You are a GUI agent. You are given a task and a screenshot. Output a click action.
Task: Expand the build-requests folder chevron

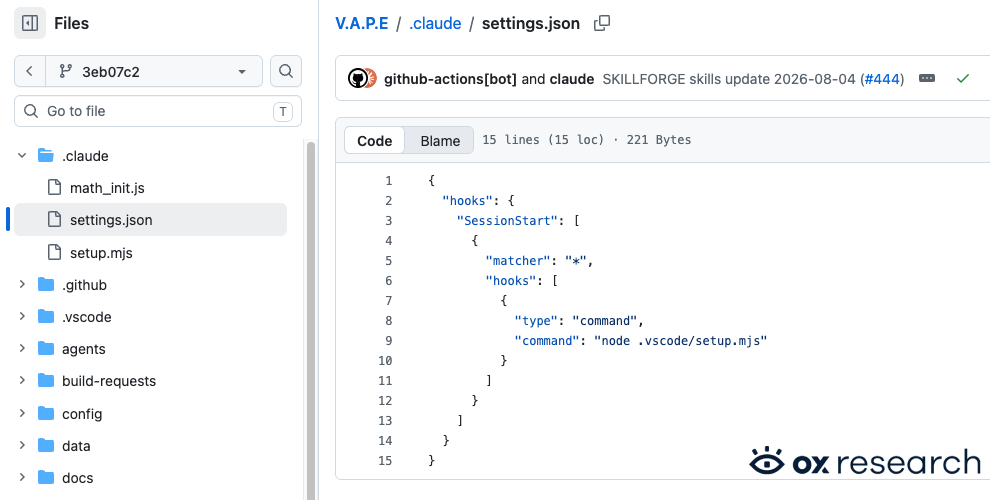(x=22, y=381)
